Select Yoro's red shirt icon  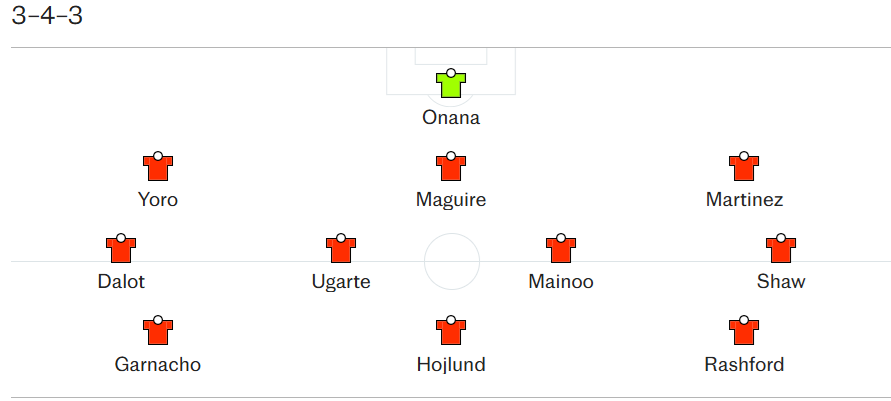tap(158, 167)
